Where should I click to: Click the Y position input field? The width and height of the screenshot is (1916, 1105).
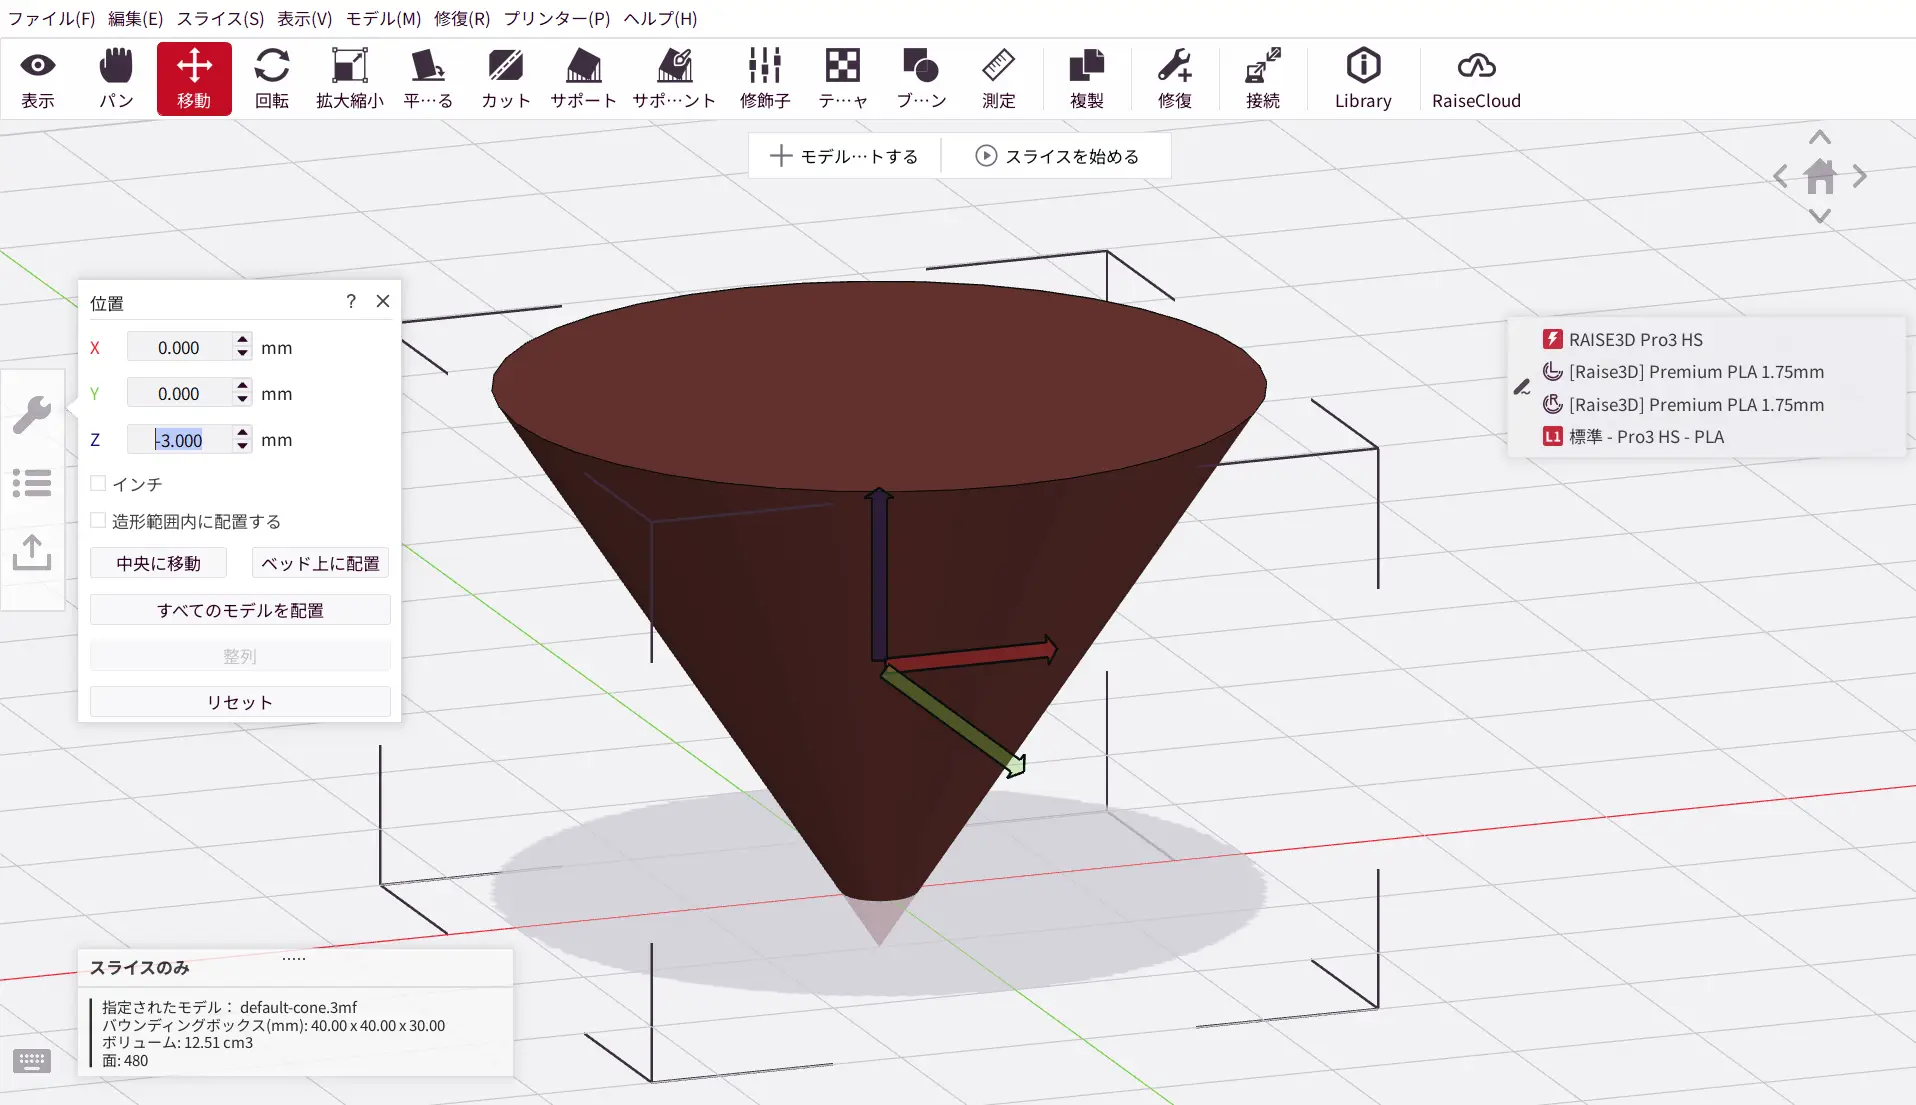180,394
